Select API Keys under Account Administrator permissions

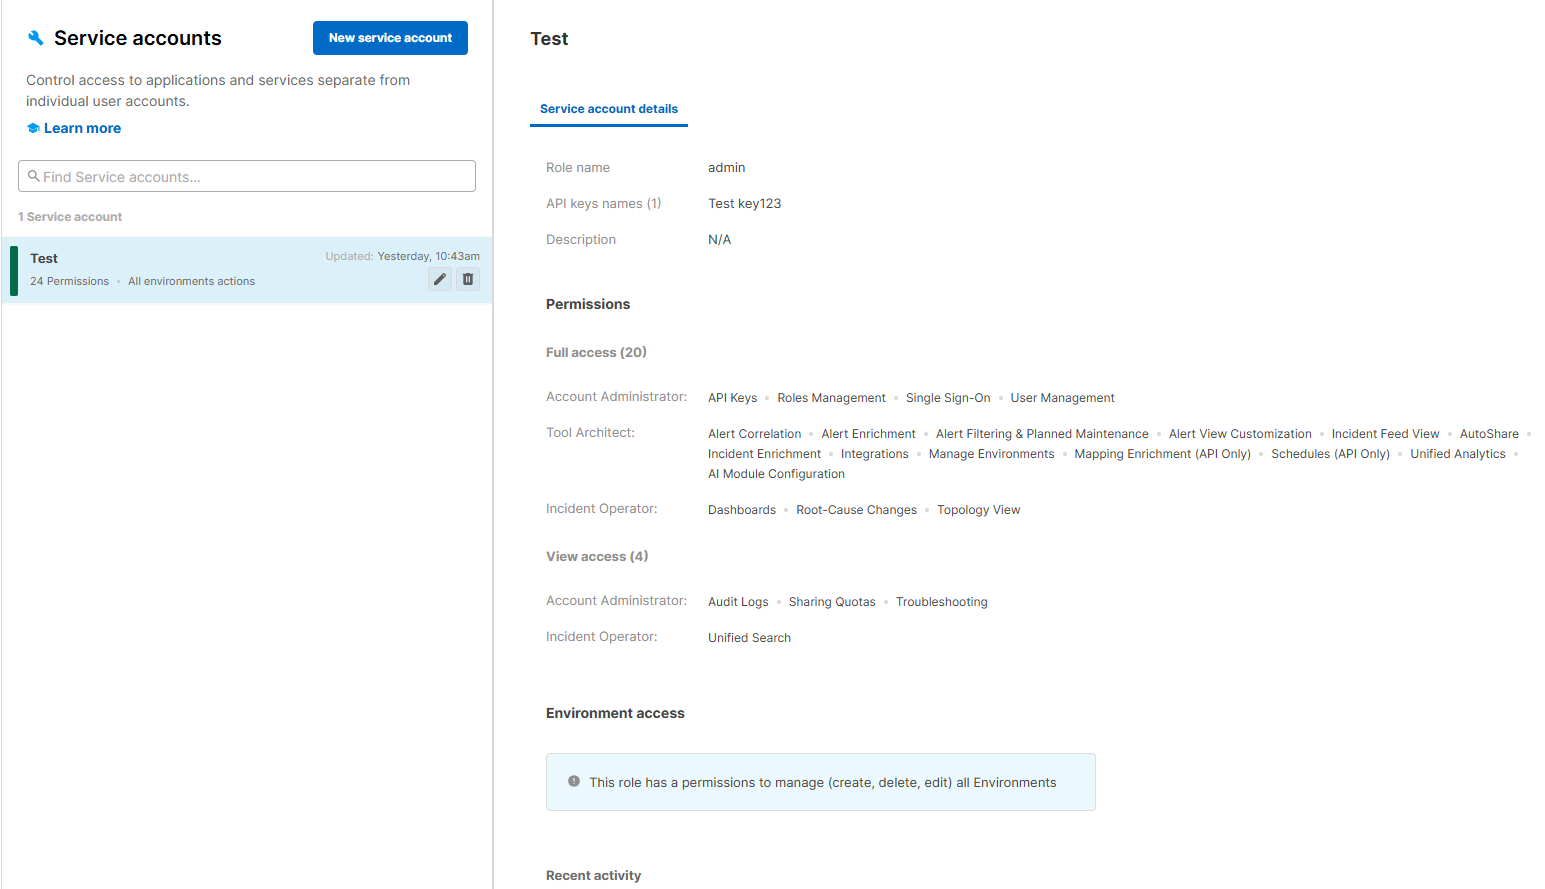pyautogui.click(x=732, y=397)
